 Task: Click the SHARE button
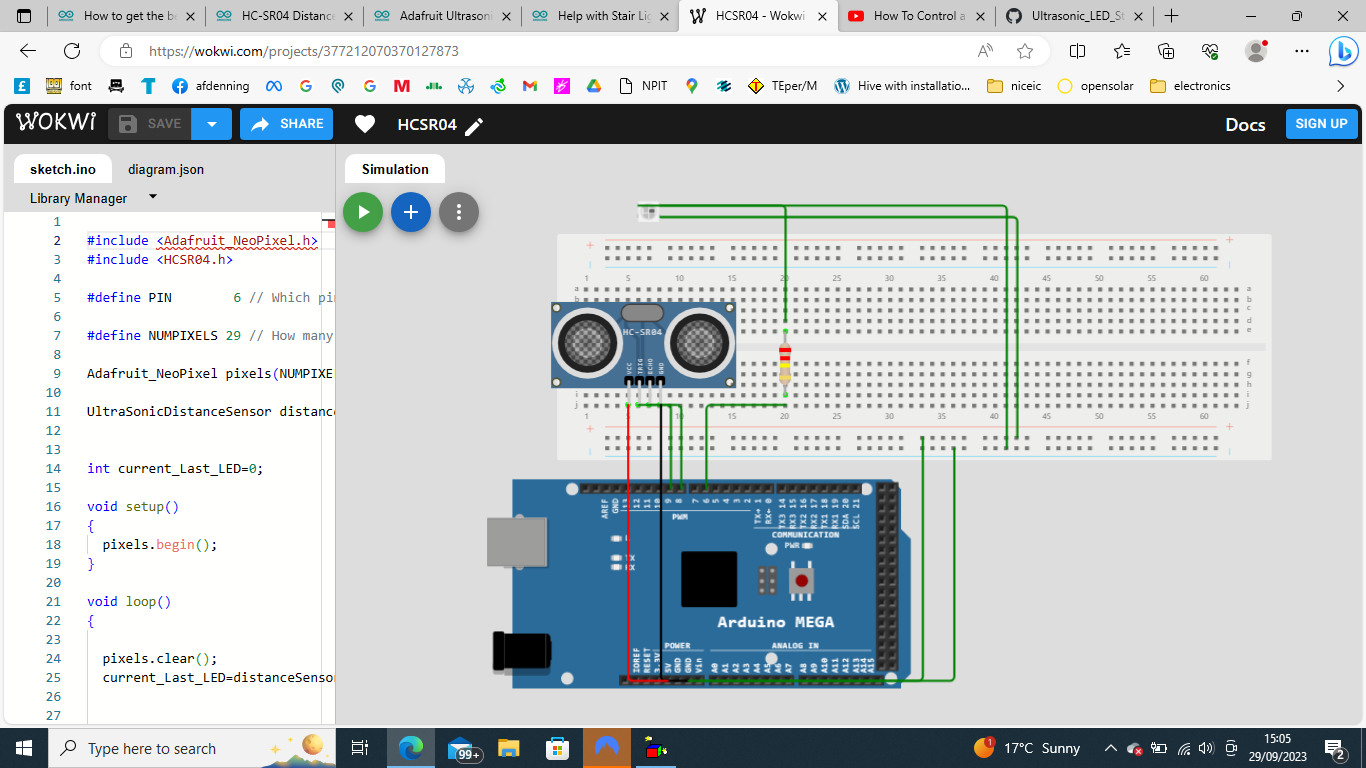point(286,124)
